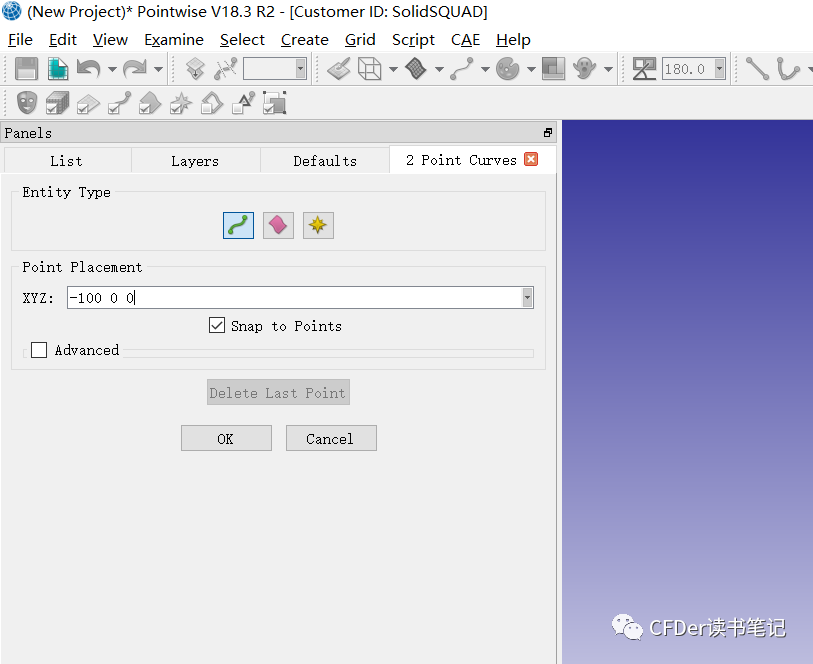This screenshot has height=664, width=813.
Task: Toggle the domain selection mask
Action: click(x=88, y=103)
